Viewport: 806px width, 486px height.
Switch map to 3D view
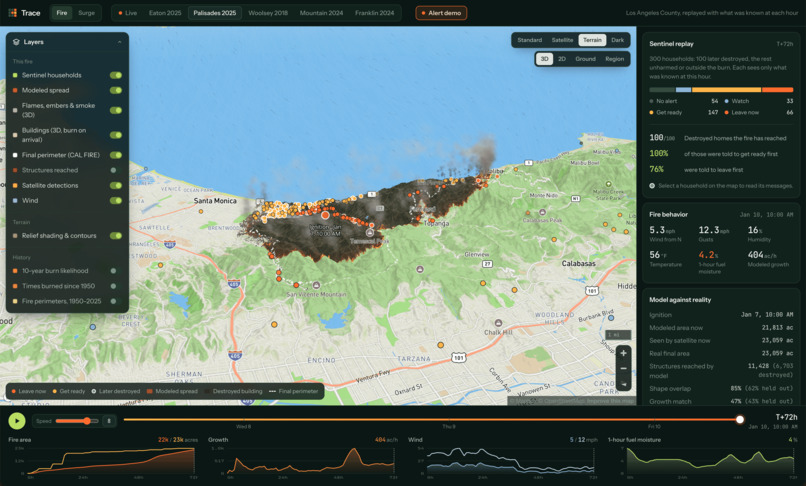pos(544,59)
